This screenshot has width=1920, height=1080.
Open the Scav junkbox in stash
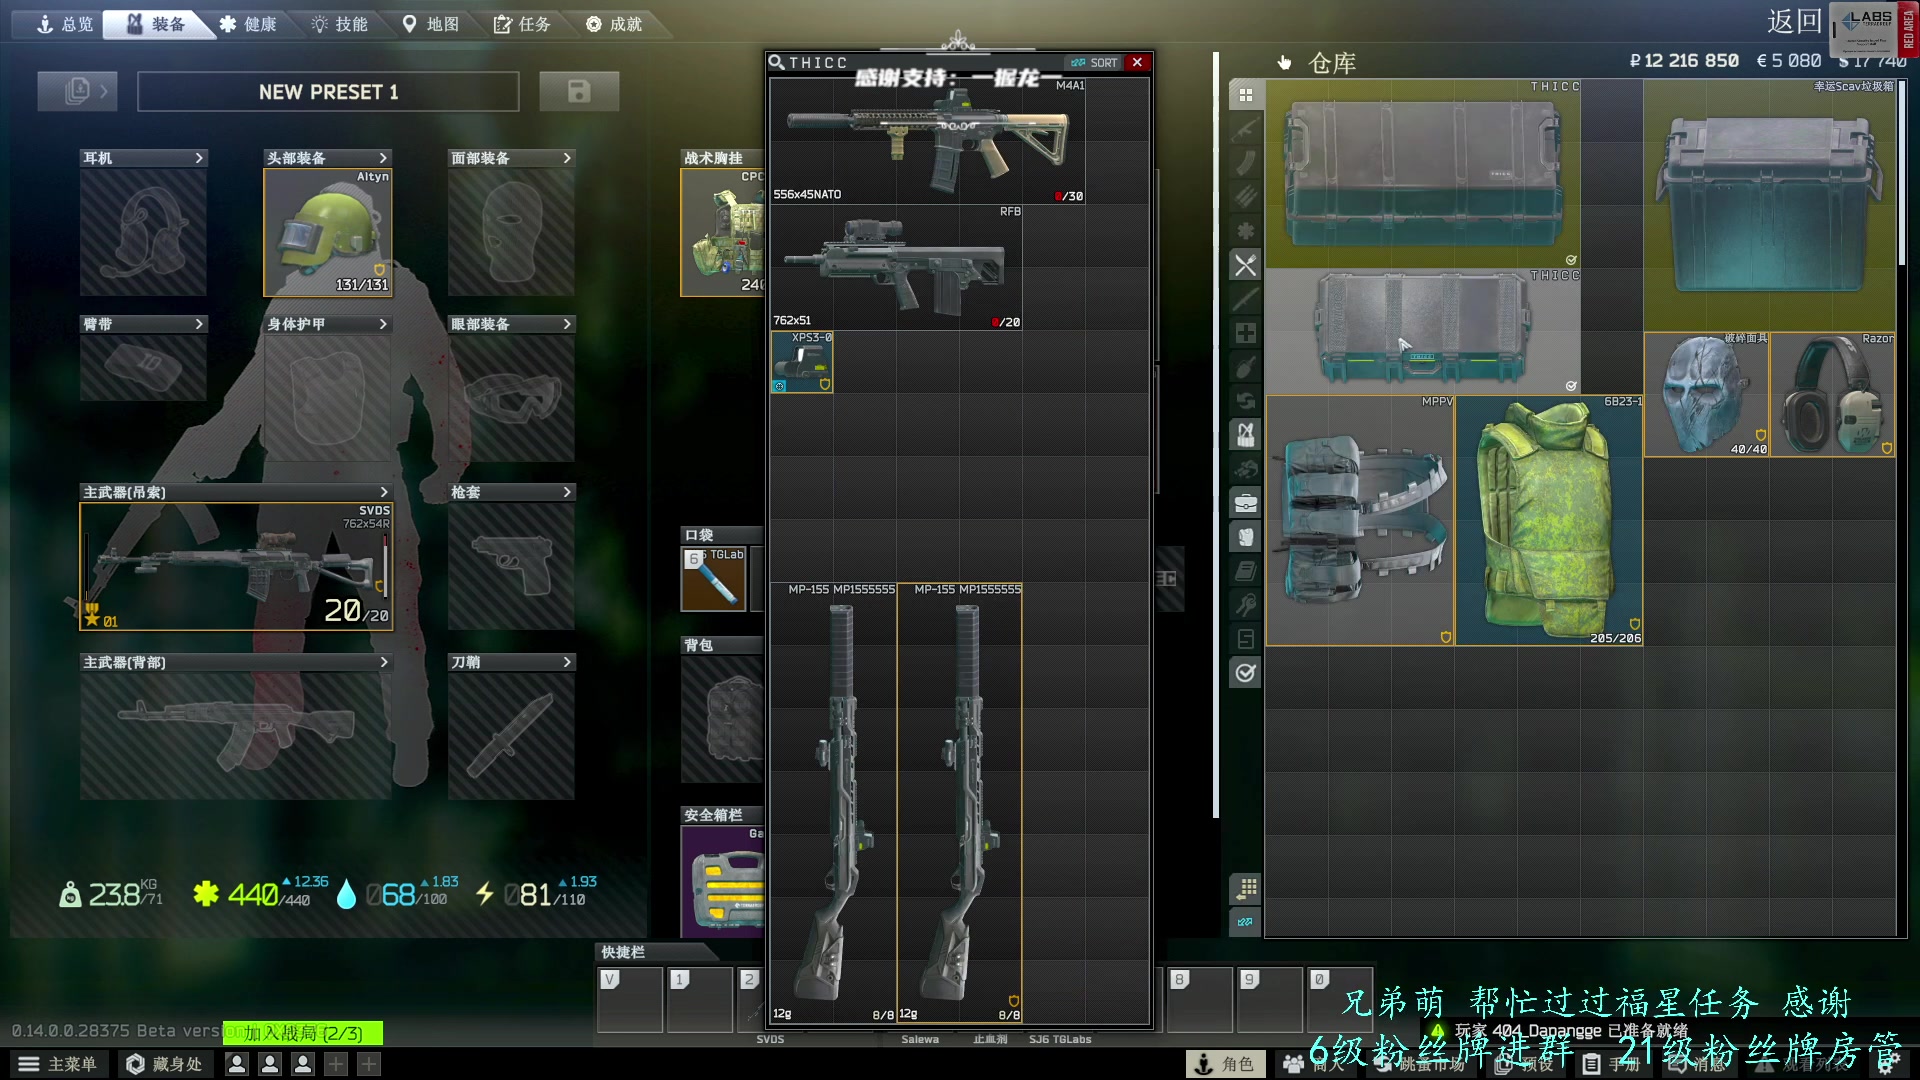(1770, 205)
